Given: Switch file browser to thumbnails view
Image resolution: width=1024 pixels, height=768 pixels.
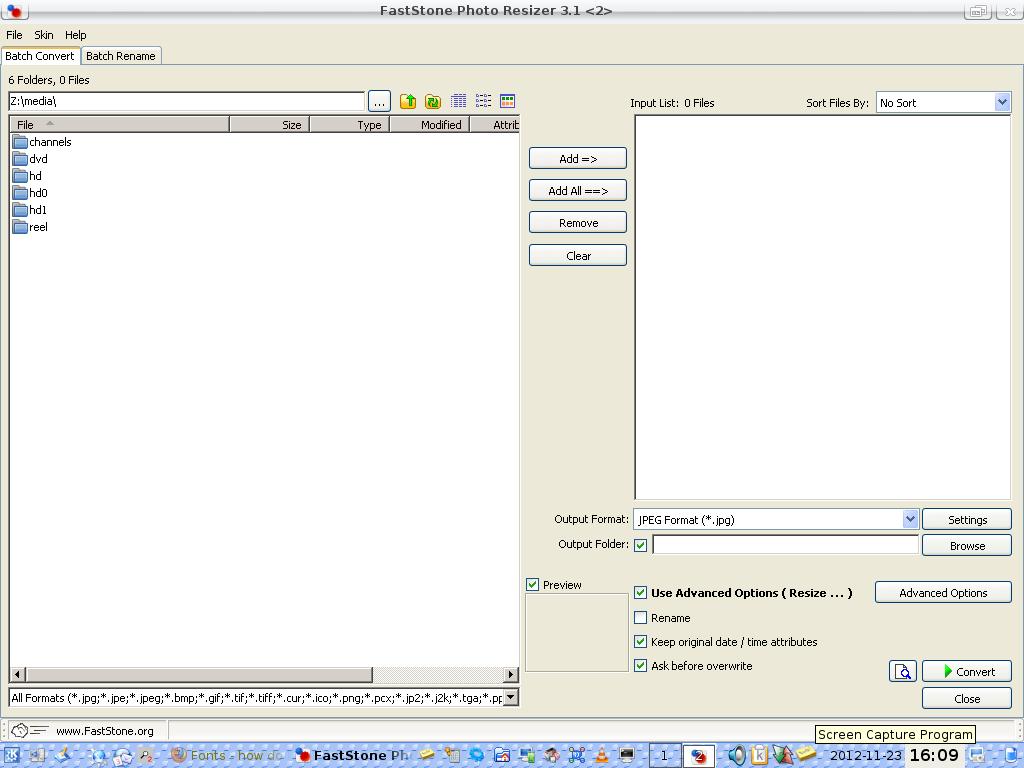Looking at the screenshot, I should [x=507, y=101].
